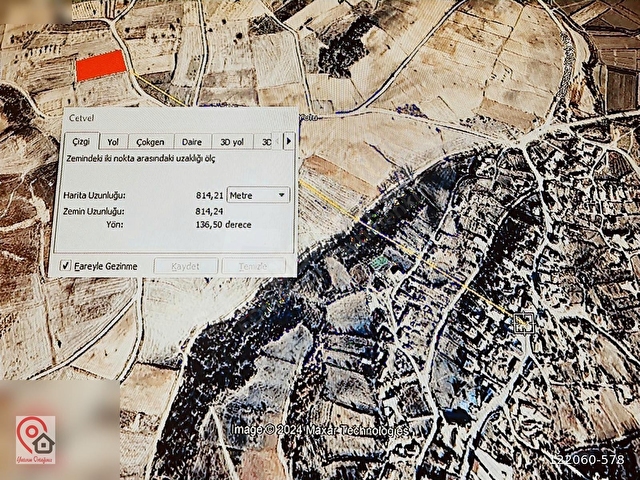Click the Temizle button
This screenshot has width=640, height=480.
click(x=253, y=266)
